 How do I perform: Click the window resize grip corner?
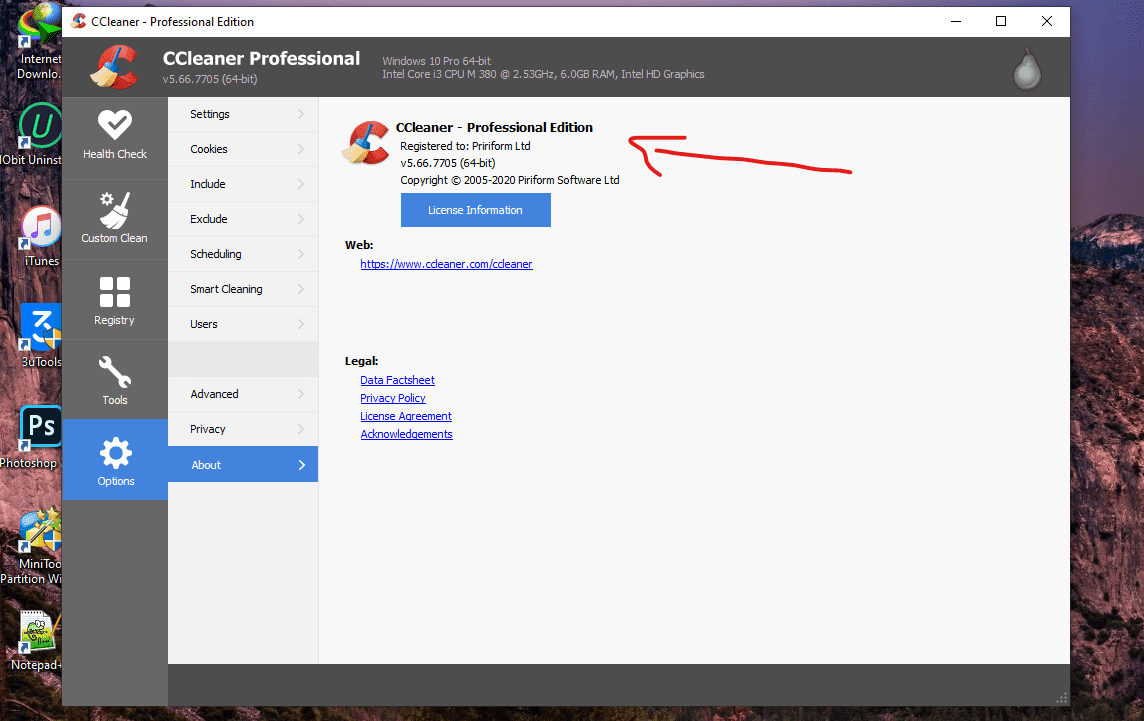[1062, 698]
